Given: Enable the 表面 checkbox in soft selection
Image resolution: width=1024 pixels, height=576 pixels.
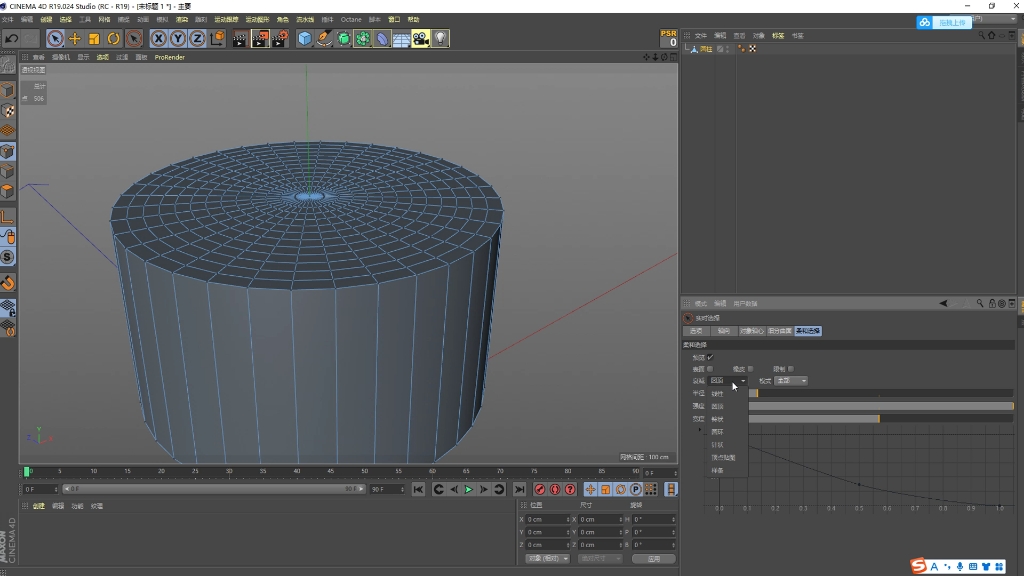Looking at the screenshot, I should tap(710, 369).
